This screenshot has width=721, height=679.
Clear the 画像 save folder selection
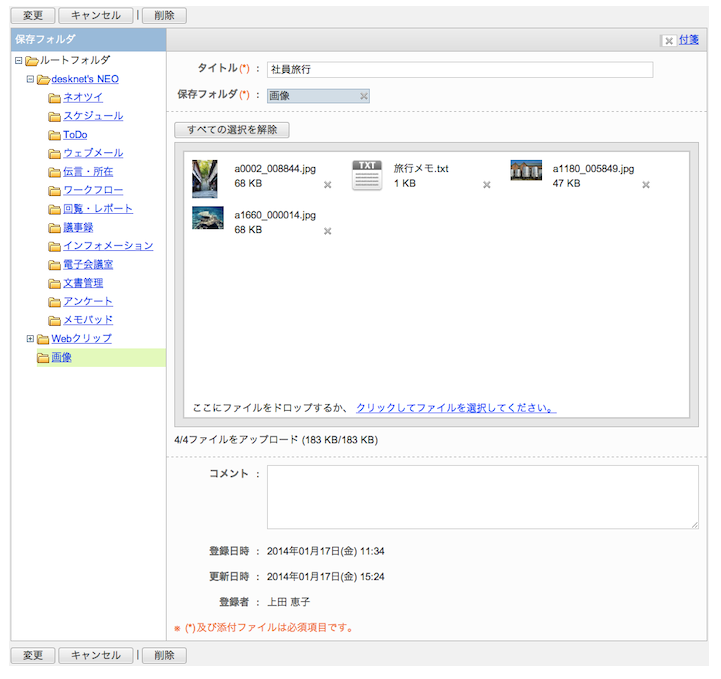coord(364,96)
